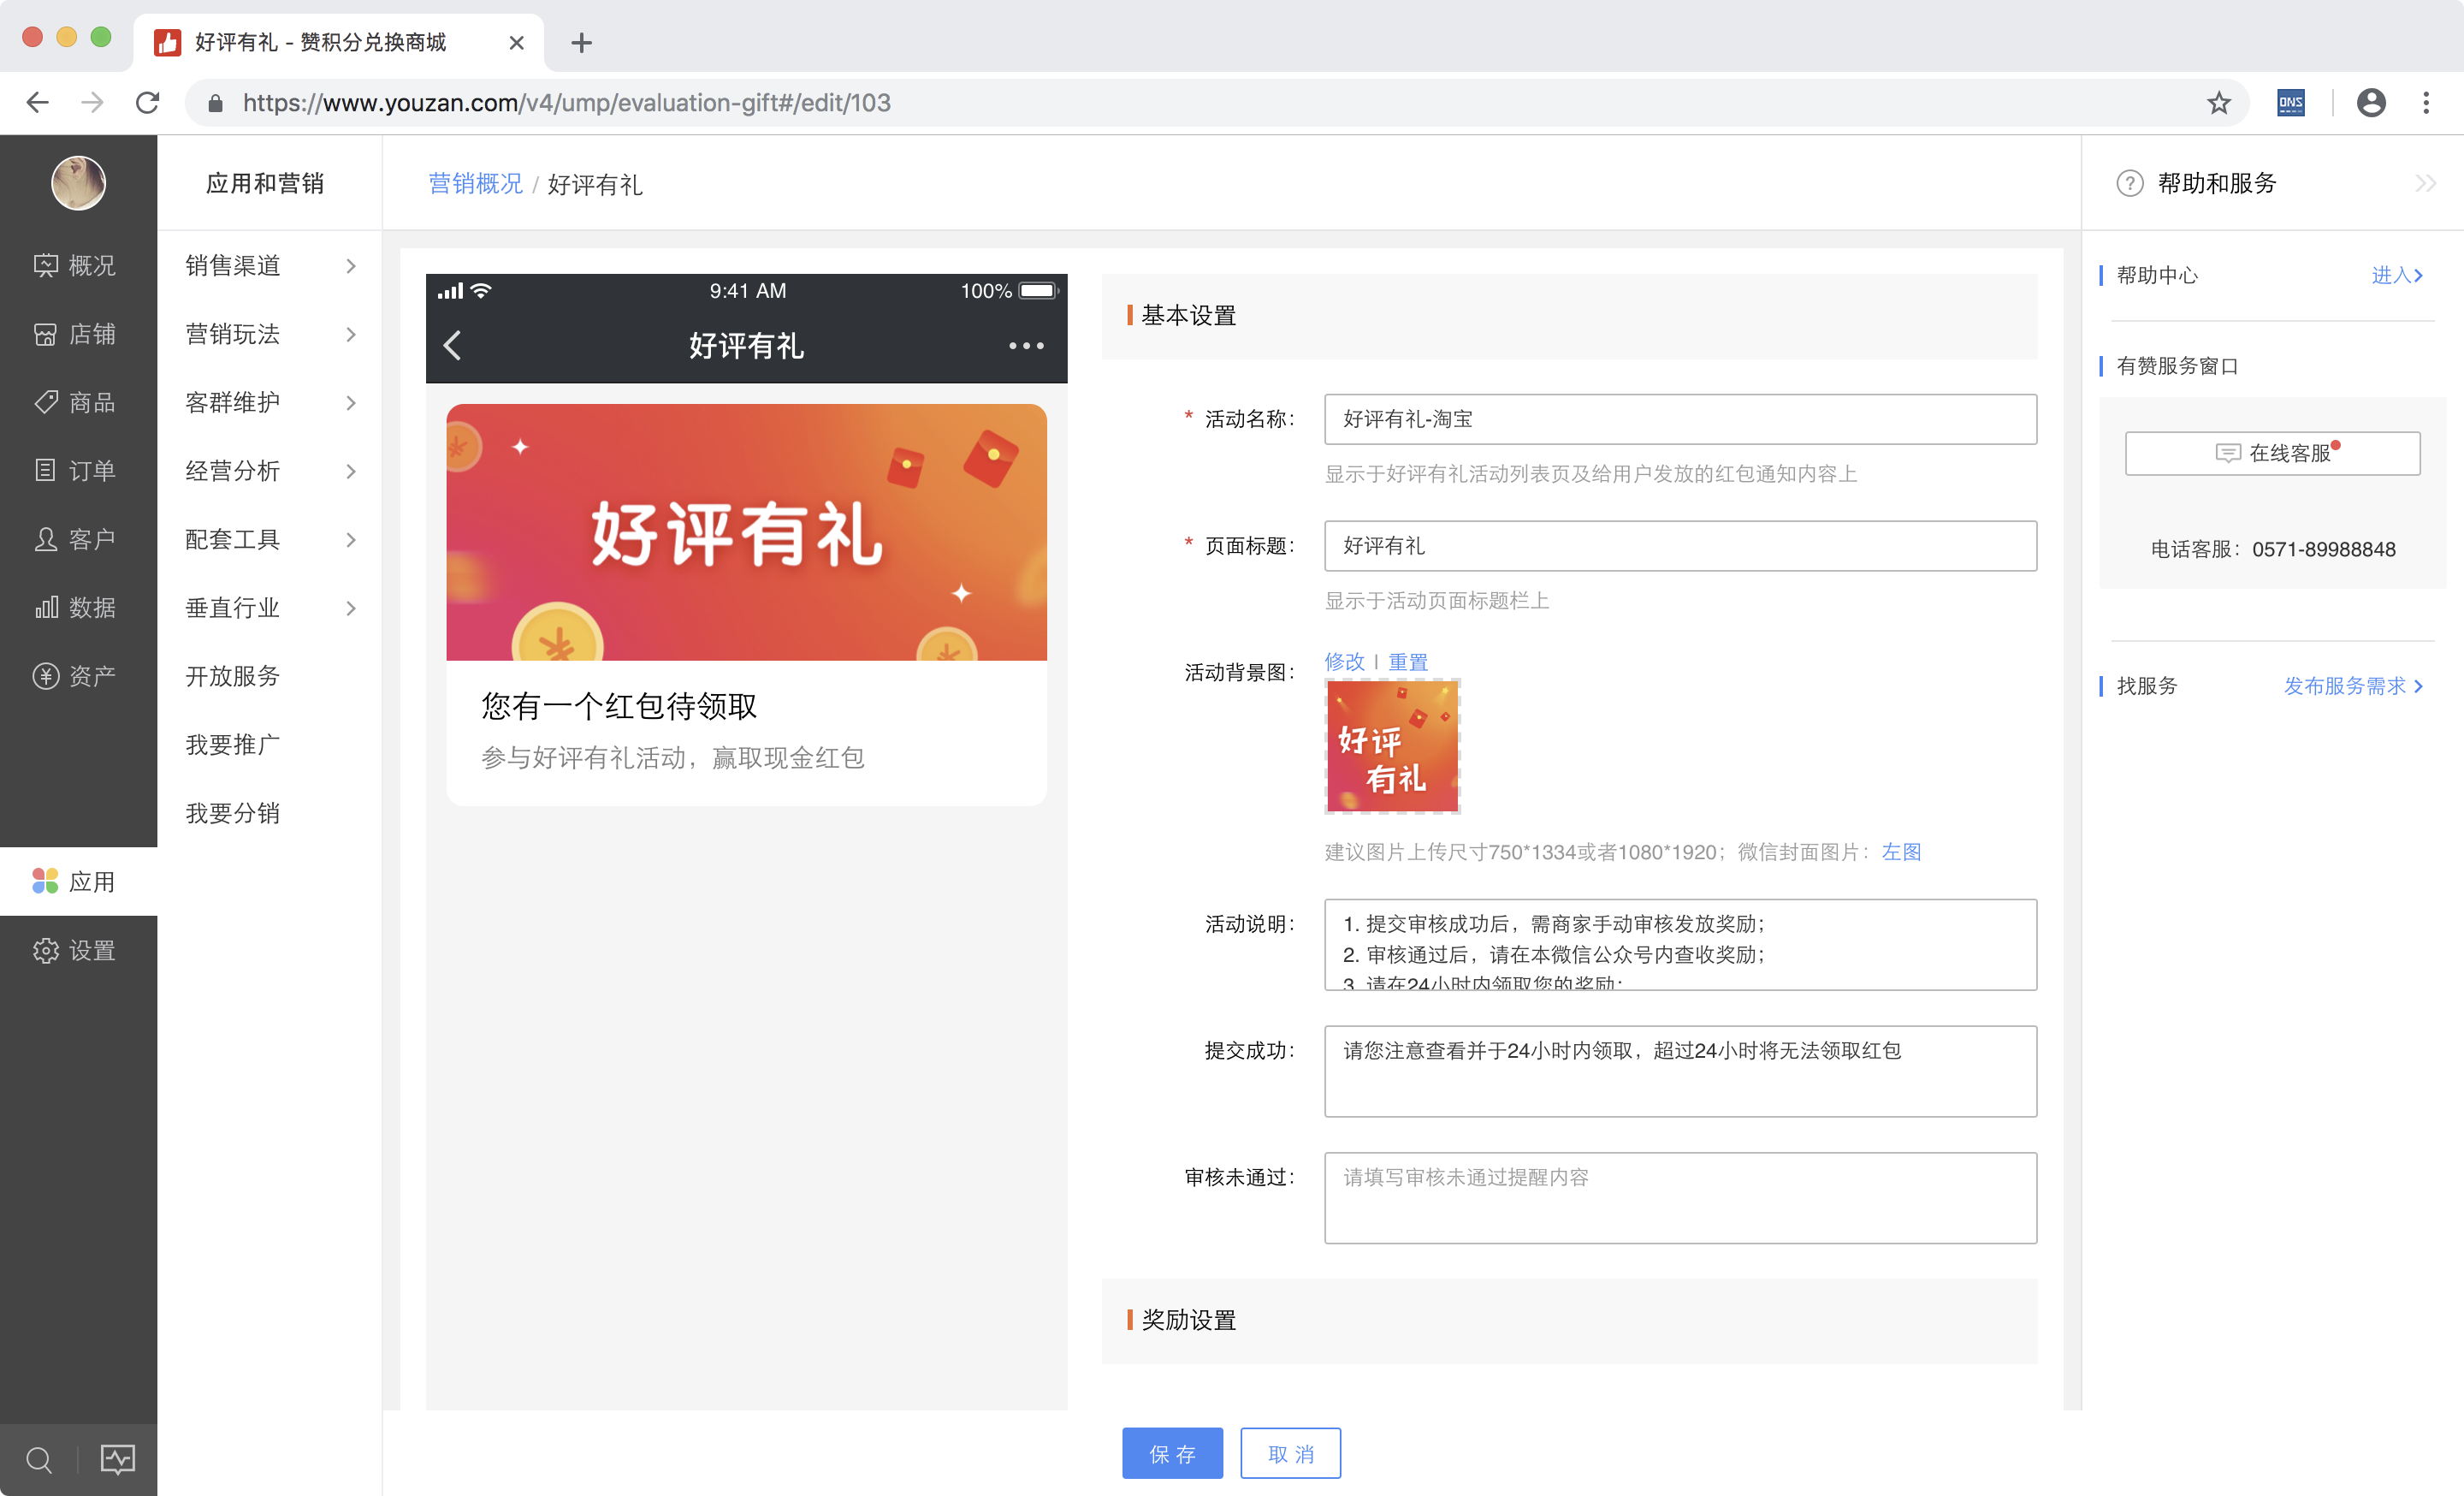This screenshot has height=1496, width=2464.
Task: Click the user avatar in sidebar
Action: coord(78,183)
